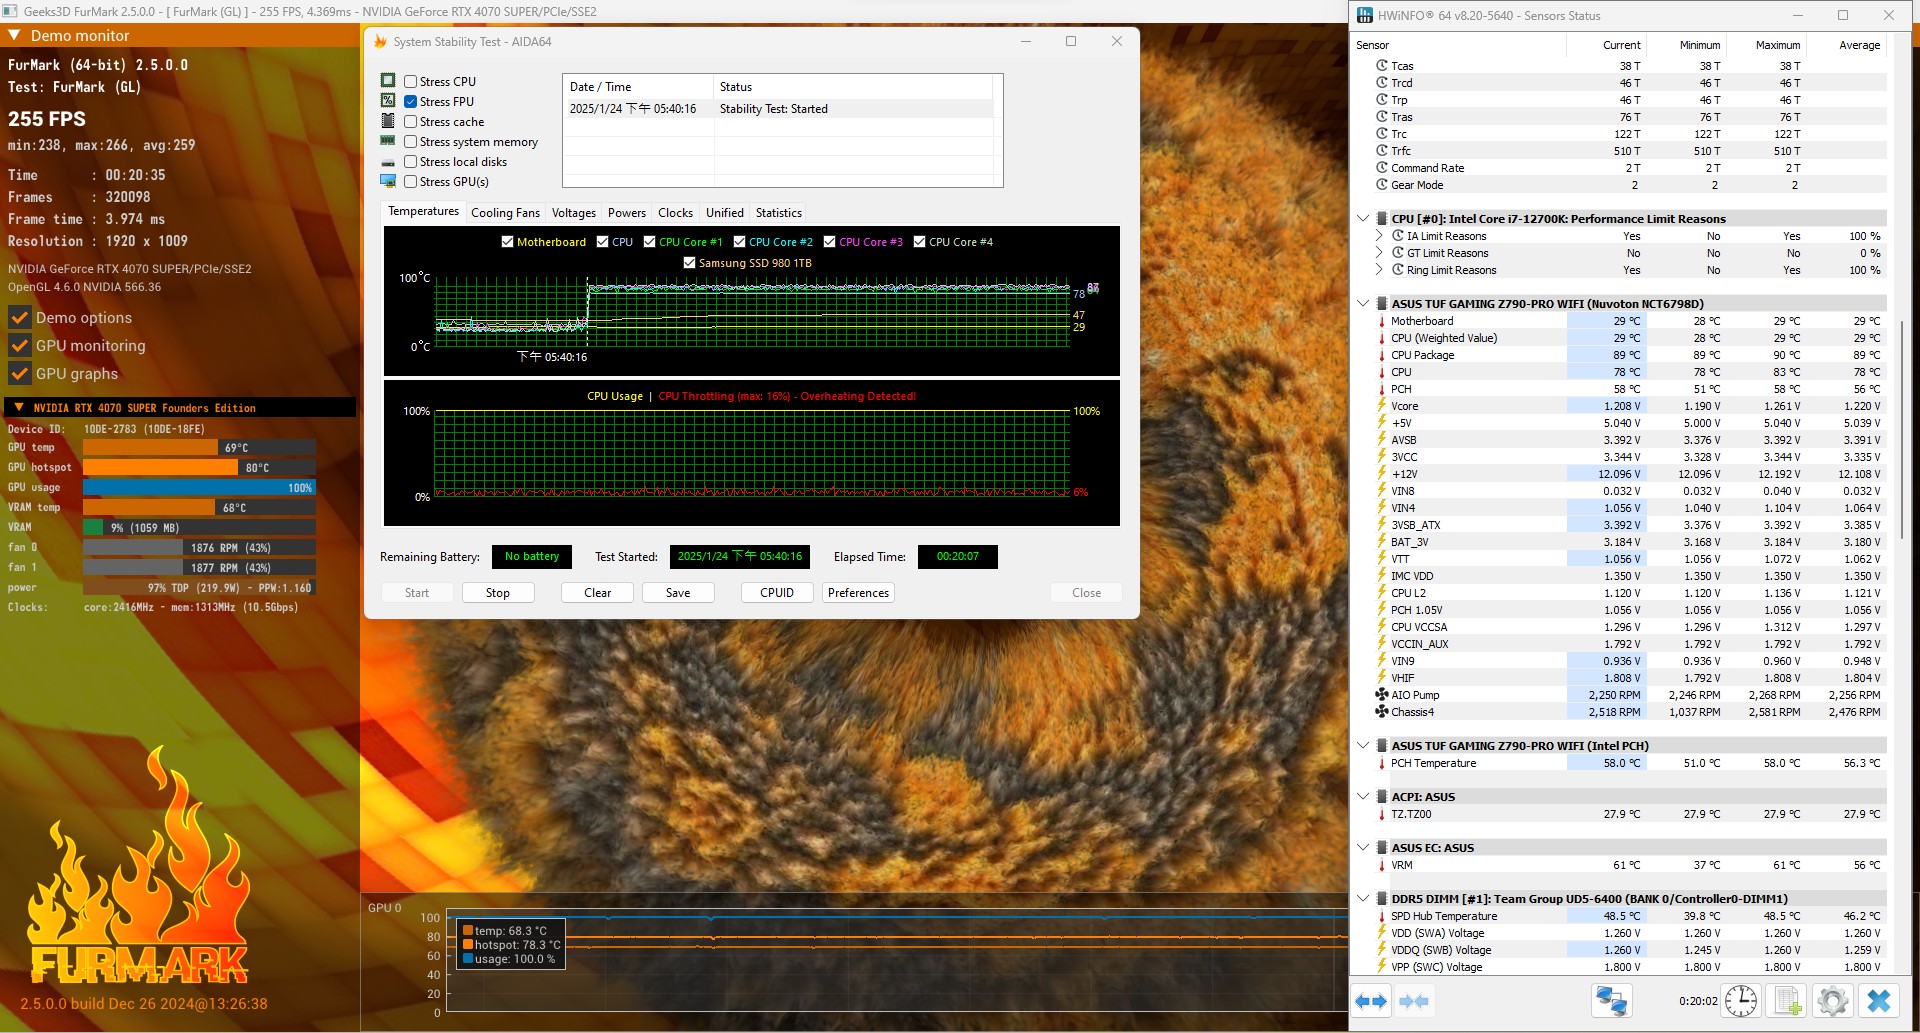Viewport: 1920px width, 1033px height.
Task: Enable Stress CPU checkbox
Action: point(411,82)
